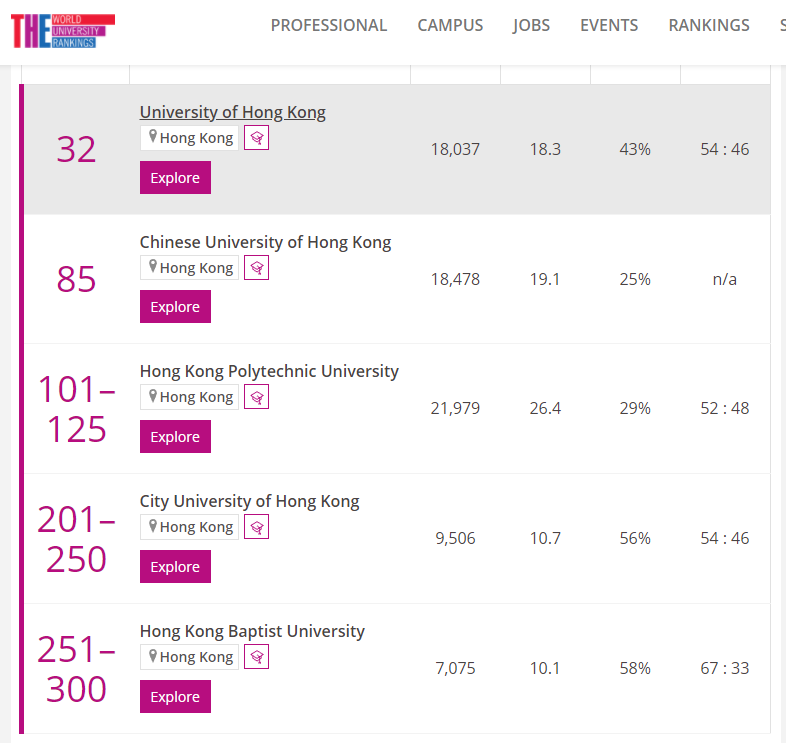Click graduation cap icon for Hong Kong Polytechnic University
This screenshot has height=743, width=786.
pyautogui.click(x=256, y=397)
